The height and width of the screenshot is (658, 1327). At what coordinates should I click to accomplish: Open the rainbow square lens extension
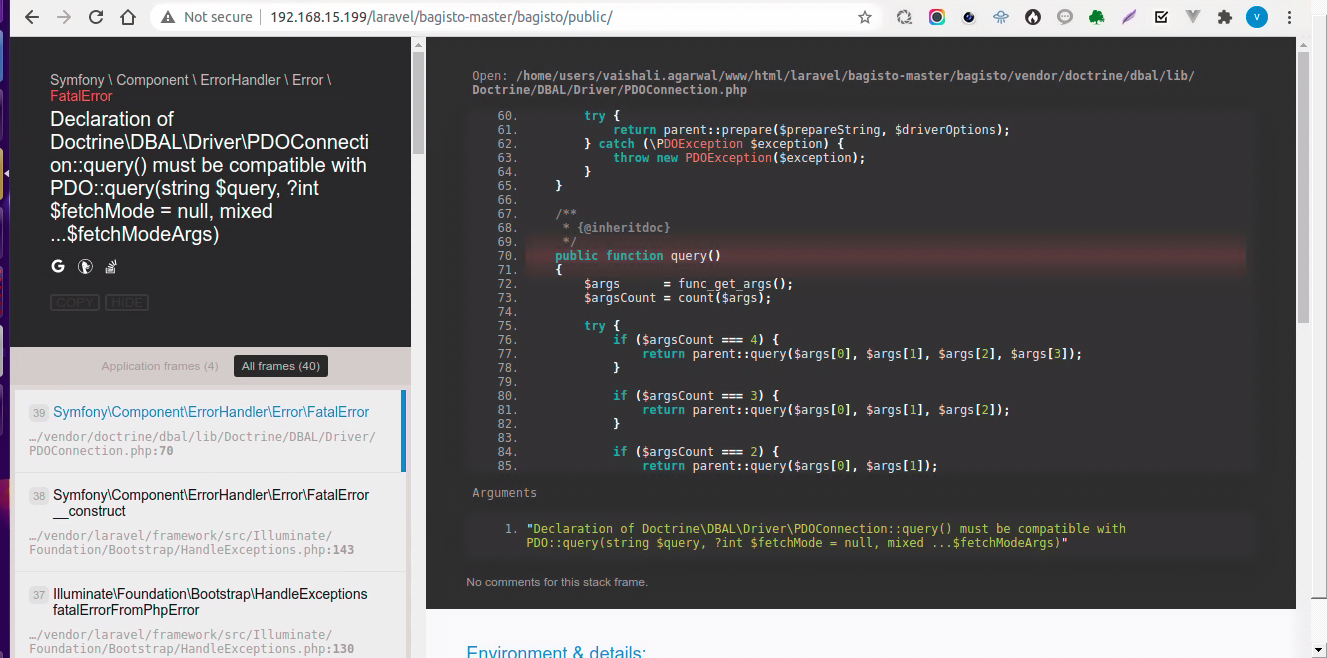point(936,17)
